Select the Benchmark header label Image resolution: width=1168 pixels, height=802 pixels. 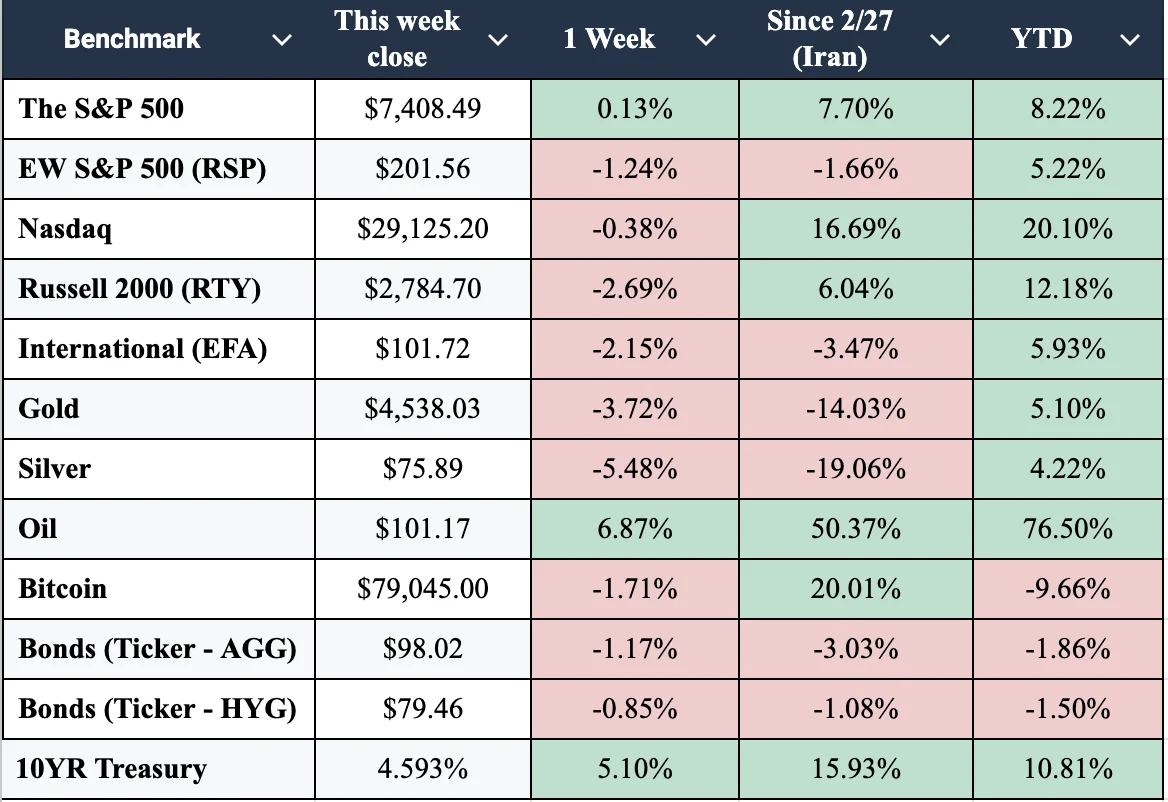pyautogui.click(x=132, y=39)
